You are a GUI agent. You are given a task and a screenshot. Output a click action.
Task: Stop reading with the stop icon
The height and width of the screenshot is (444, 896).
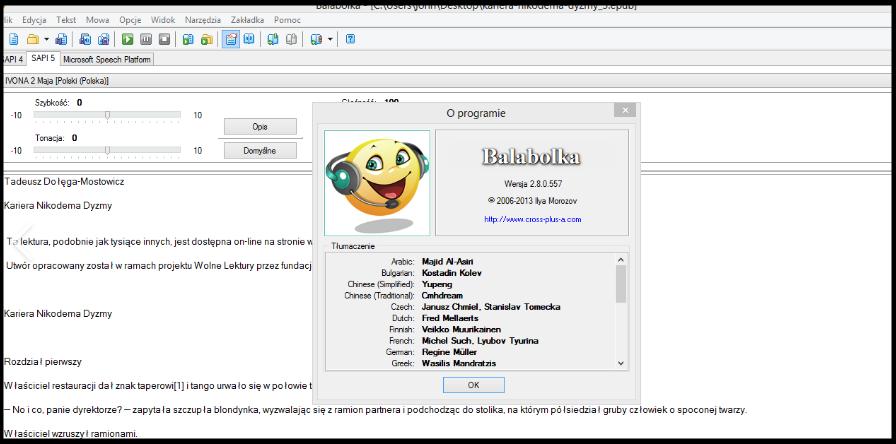pos(164,39)
